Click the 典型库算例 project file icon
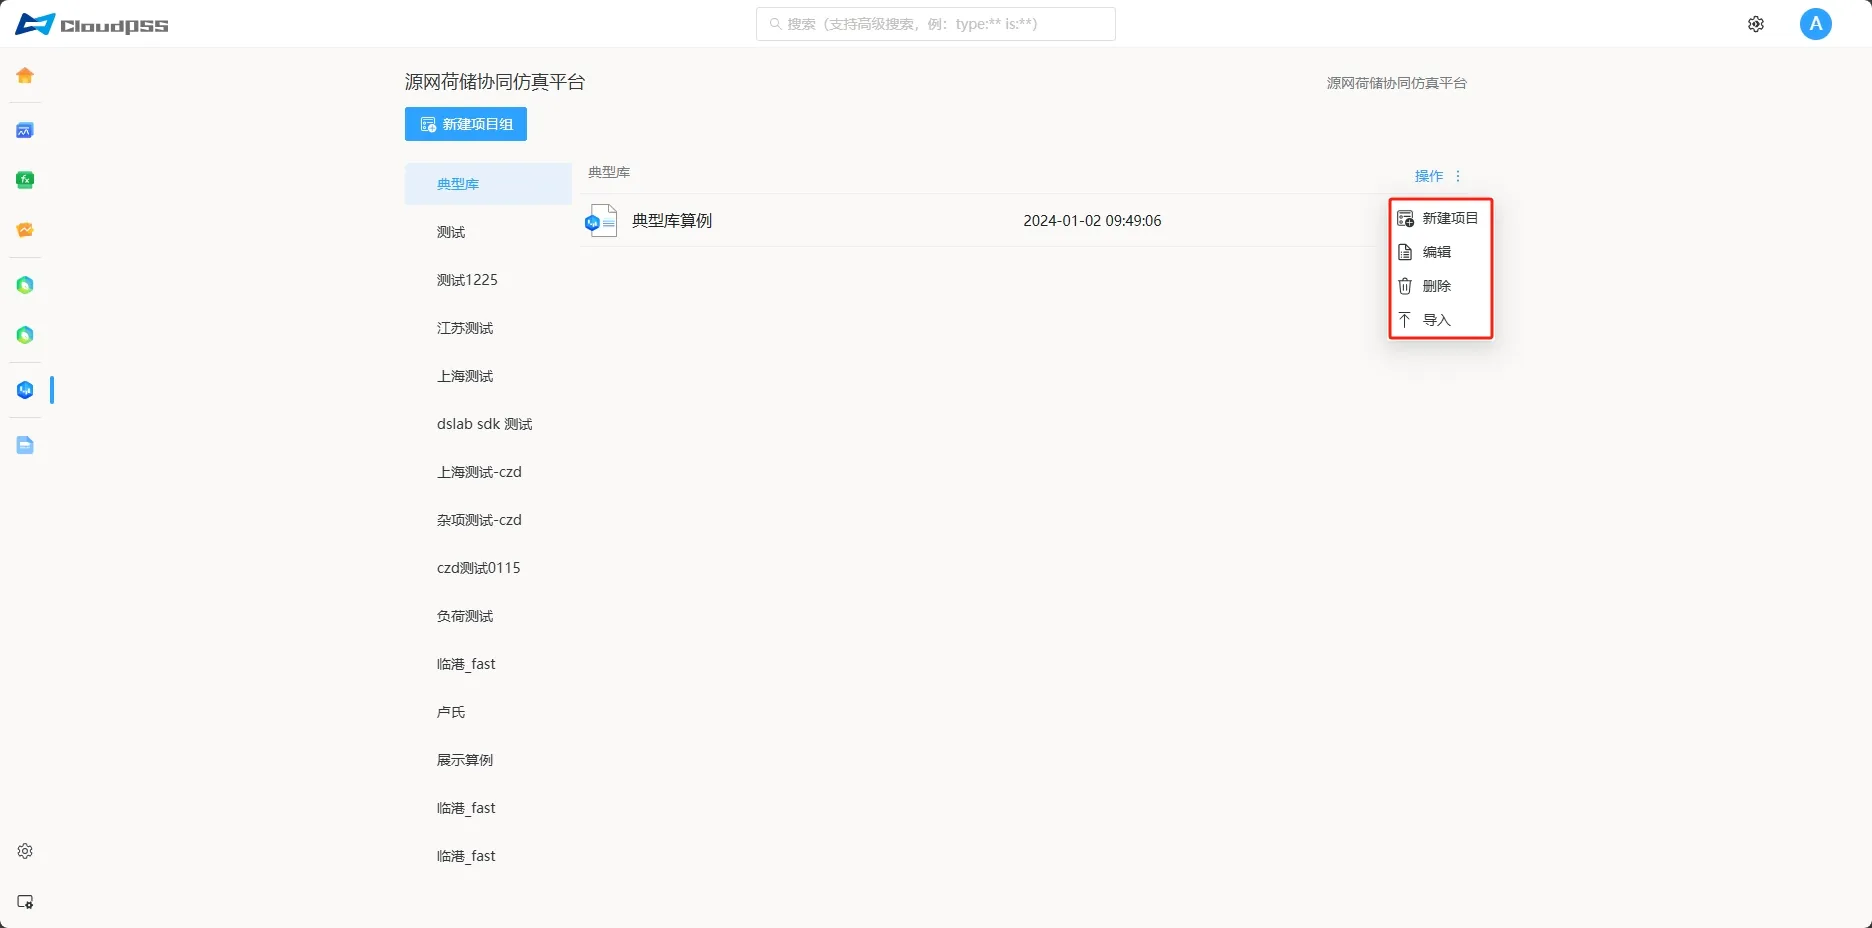Screen dimensions: 1872x928 tap(601, 221)
